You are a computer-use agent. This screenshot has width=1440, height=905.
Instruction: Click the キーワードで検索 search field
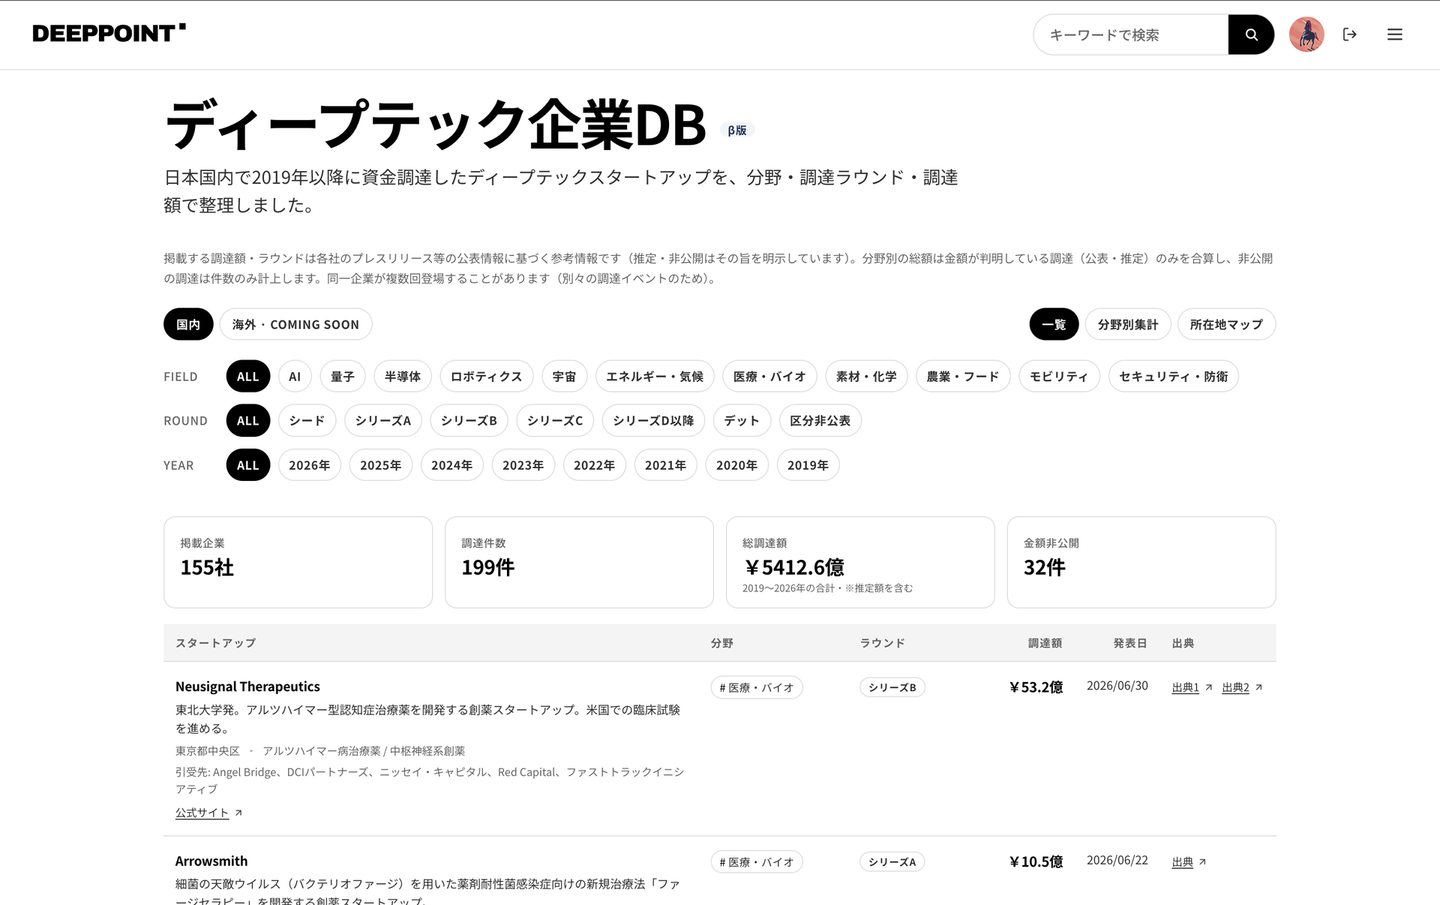1130,34
